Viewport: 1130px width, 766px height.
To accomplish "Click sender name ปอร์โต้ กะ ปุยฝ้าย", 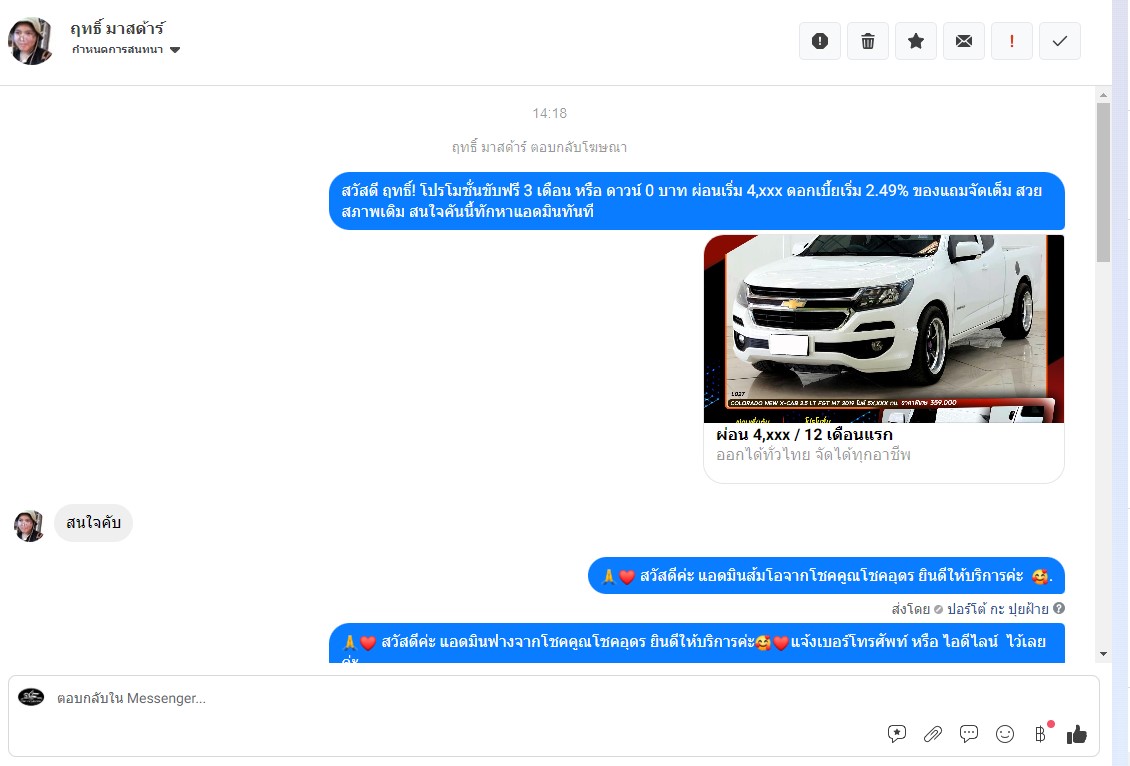I will (997, 609).
